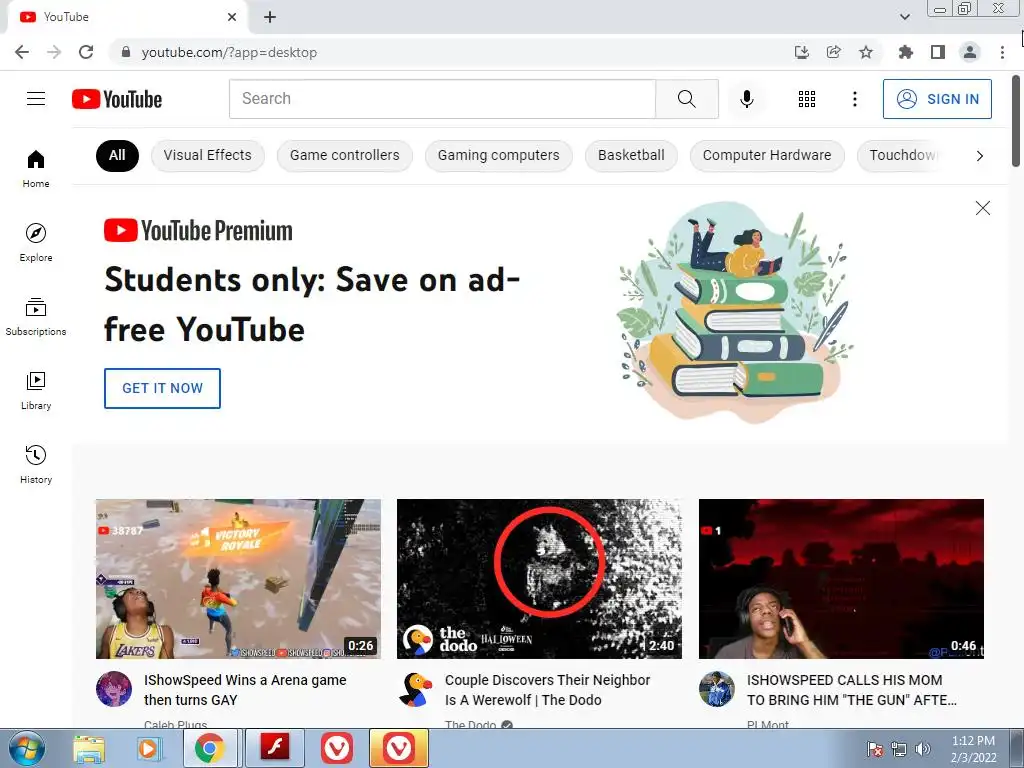Viewport: 1024px width, 768px height.
Task: Click the Caleb Plugs channel avatar
Action: coord(114,689)
